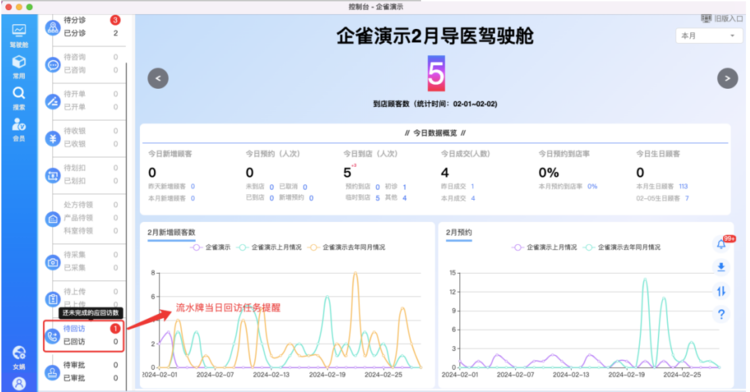Click the floating download icon
The width and height of the screenshot is (750, 392).
721,267
